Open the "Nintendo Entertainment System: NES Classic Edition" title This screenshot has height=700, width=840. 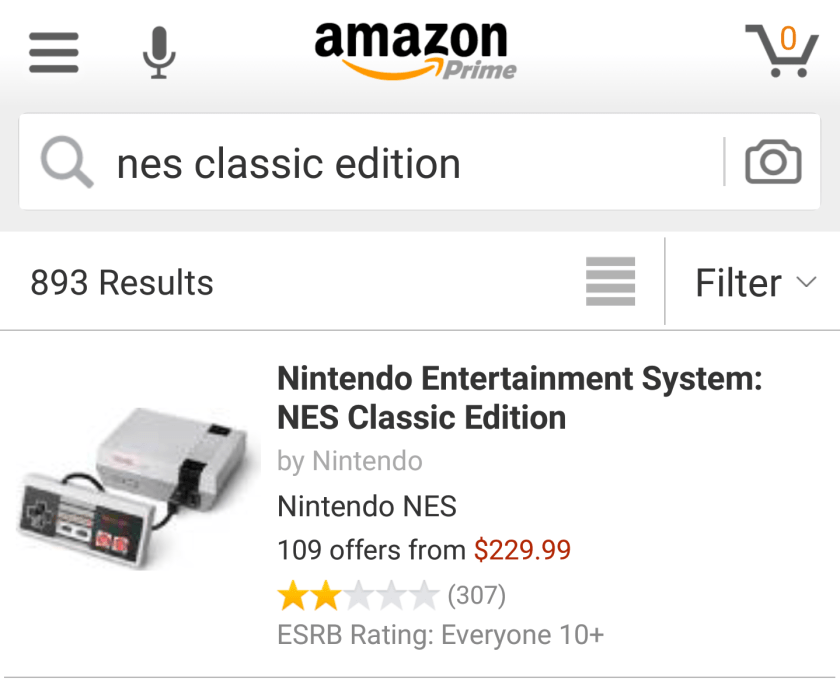coord(519,398)
